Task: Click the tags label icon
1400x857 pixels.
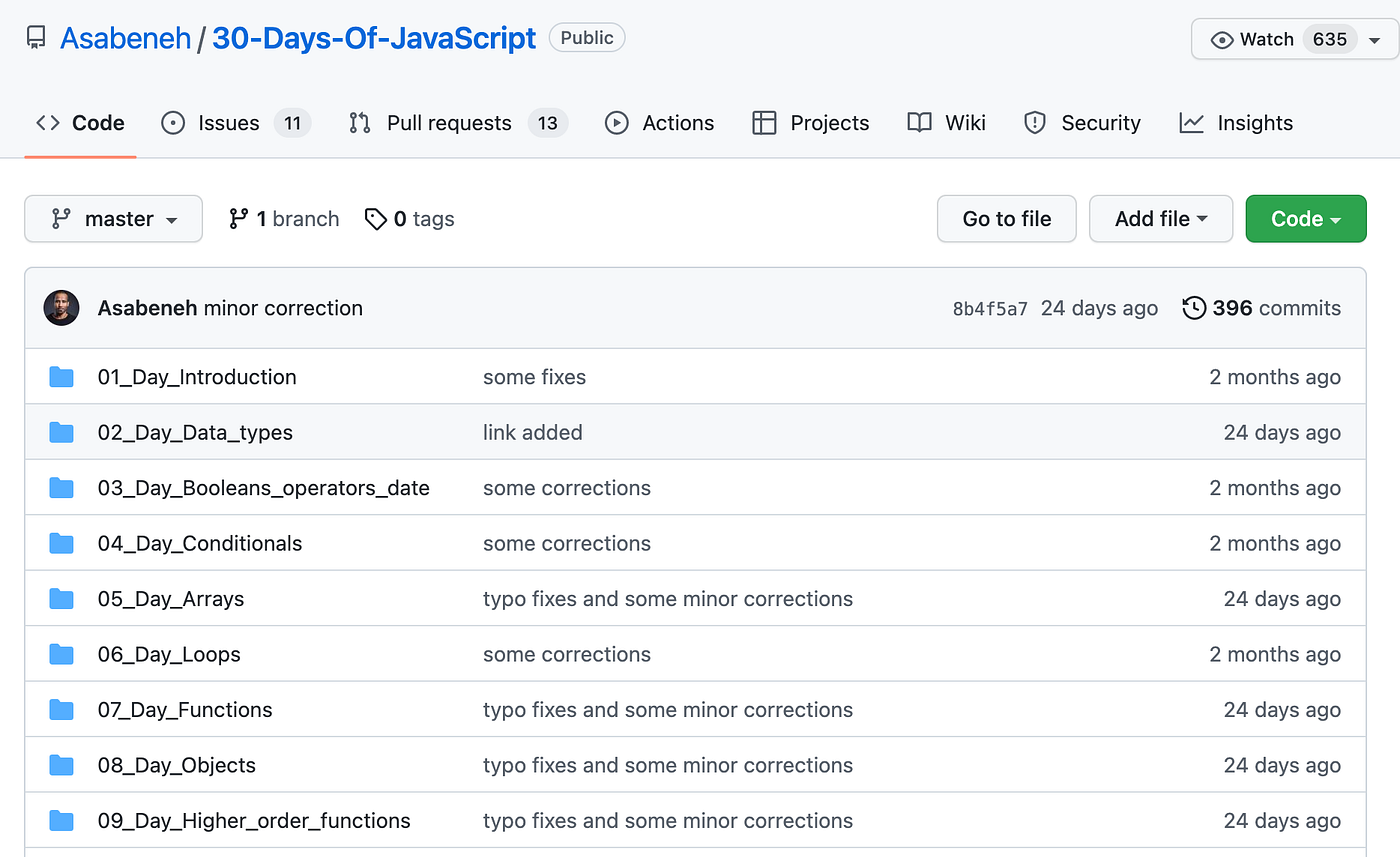Action: 376,219
